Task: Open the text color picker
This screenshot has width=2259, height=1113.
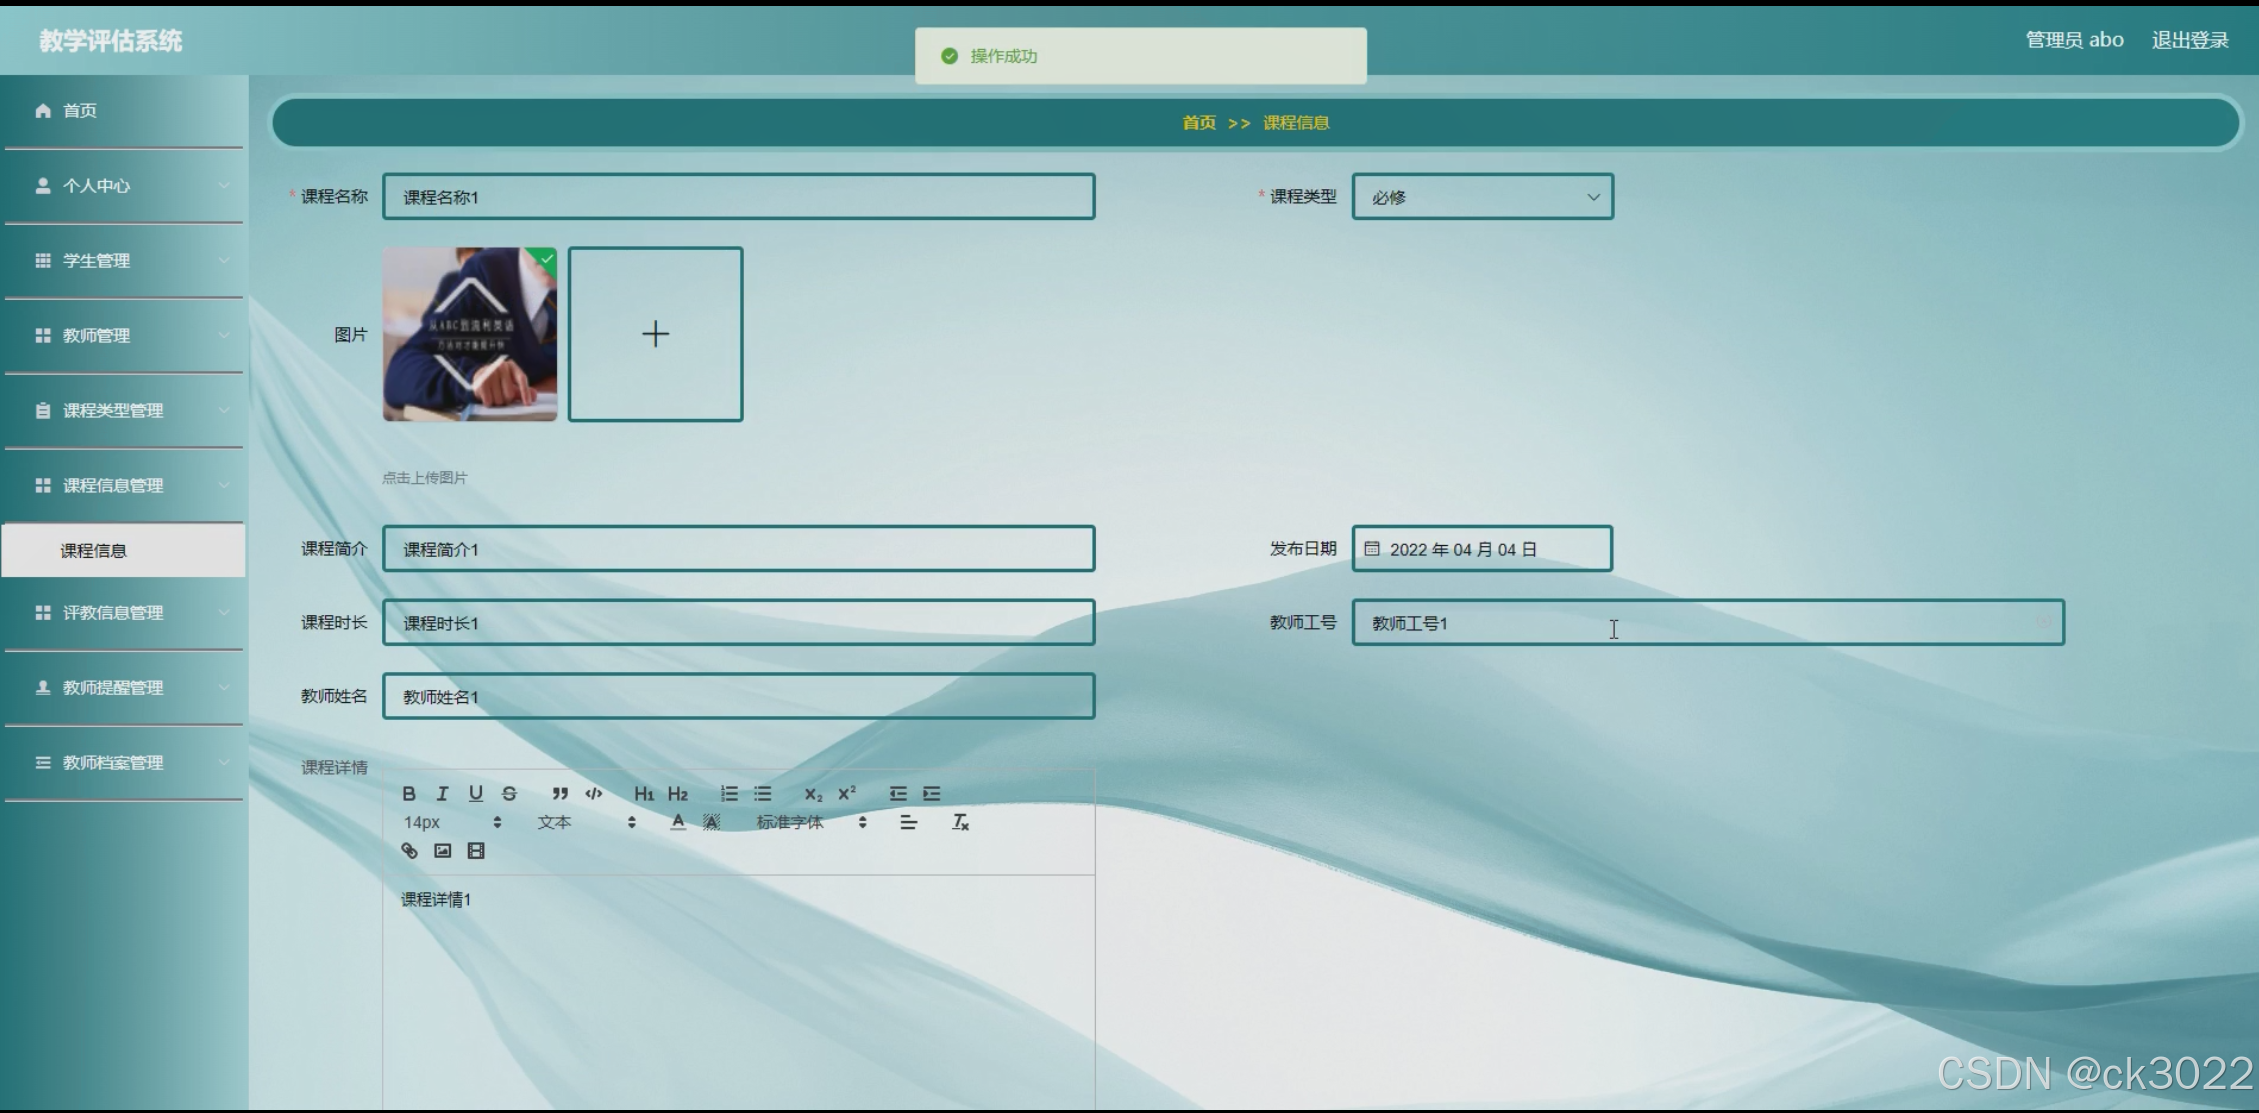Action: tap(678, 822)
